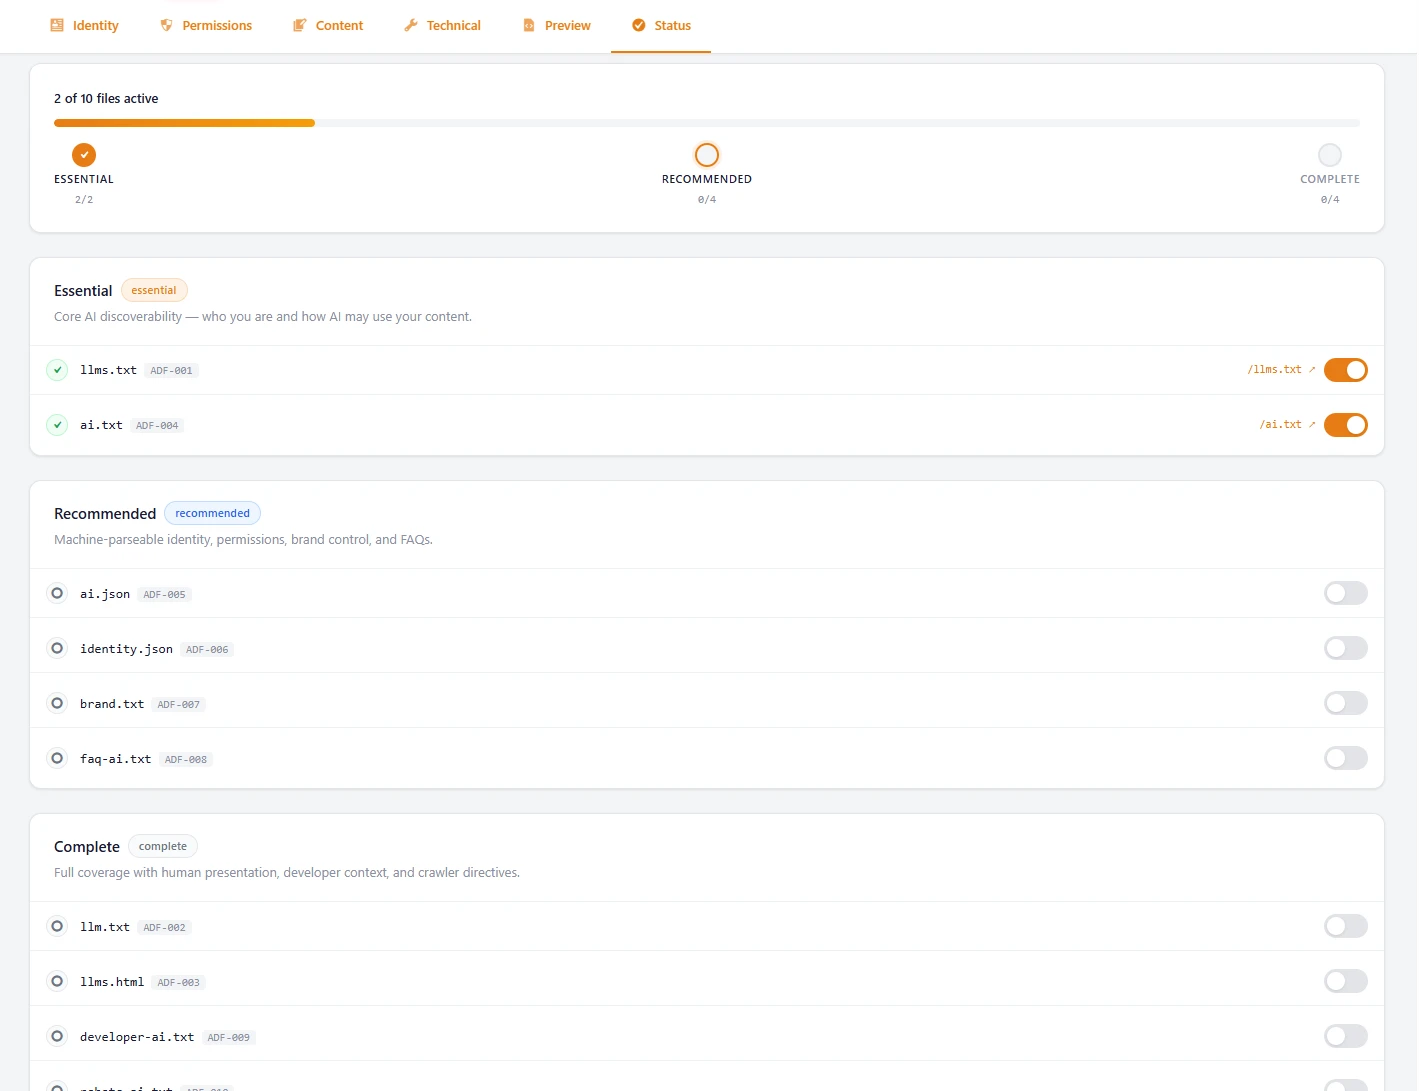Enable the llm.txt toggle
Viewport: 1419px width, 1091px height.
[x=1346, y=926]
